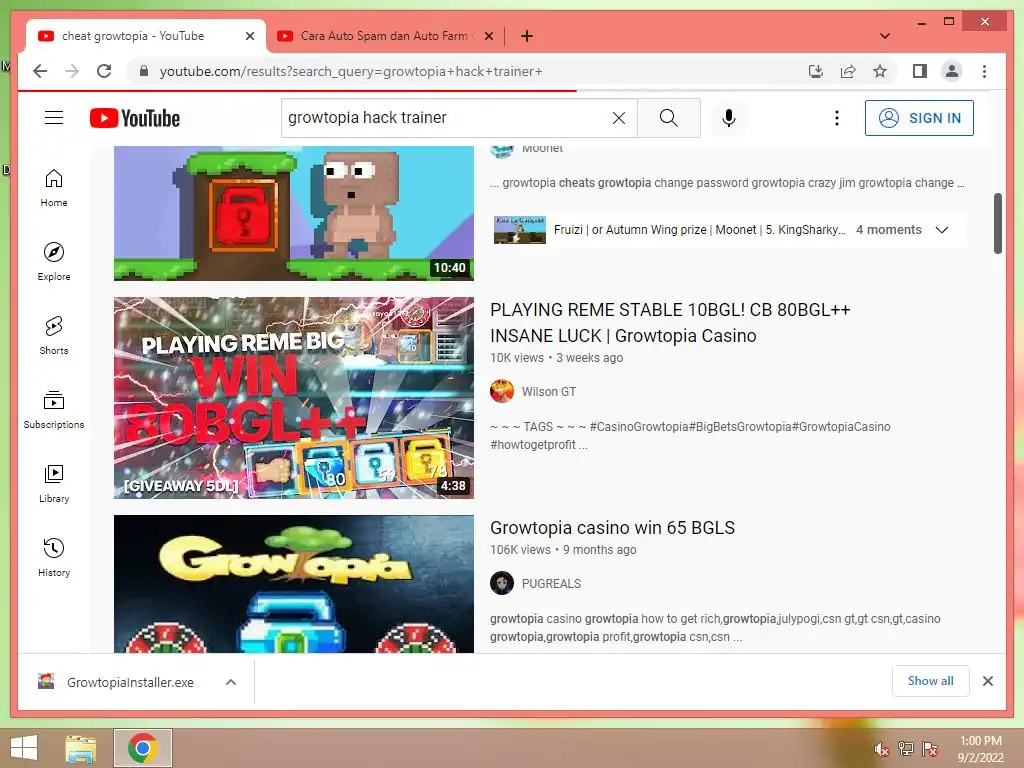Start voice search with microphone
Screen dimensions: 1024x768
pyautogui.click(x=729, y=118)
